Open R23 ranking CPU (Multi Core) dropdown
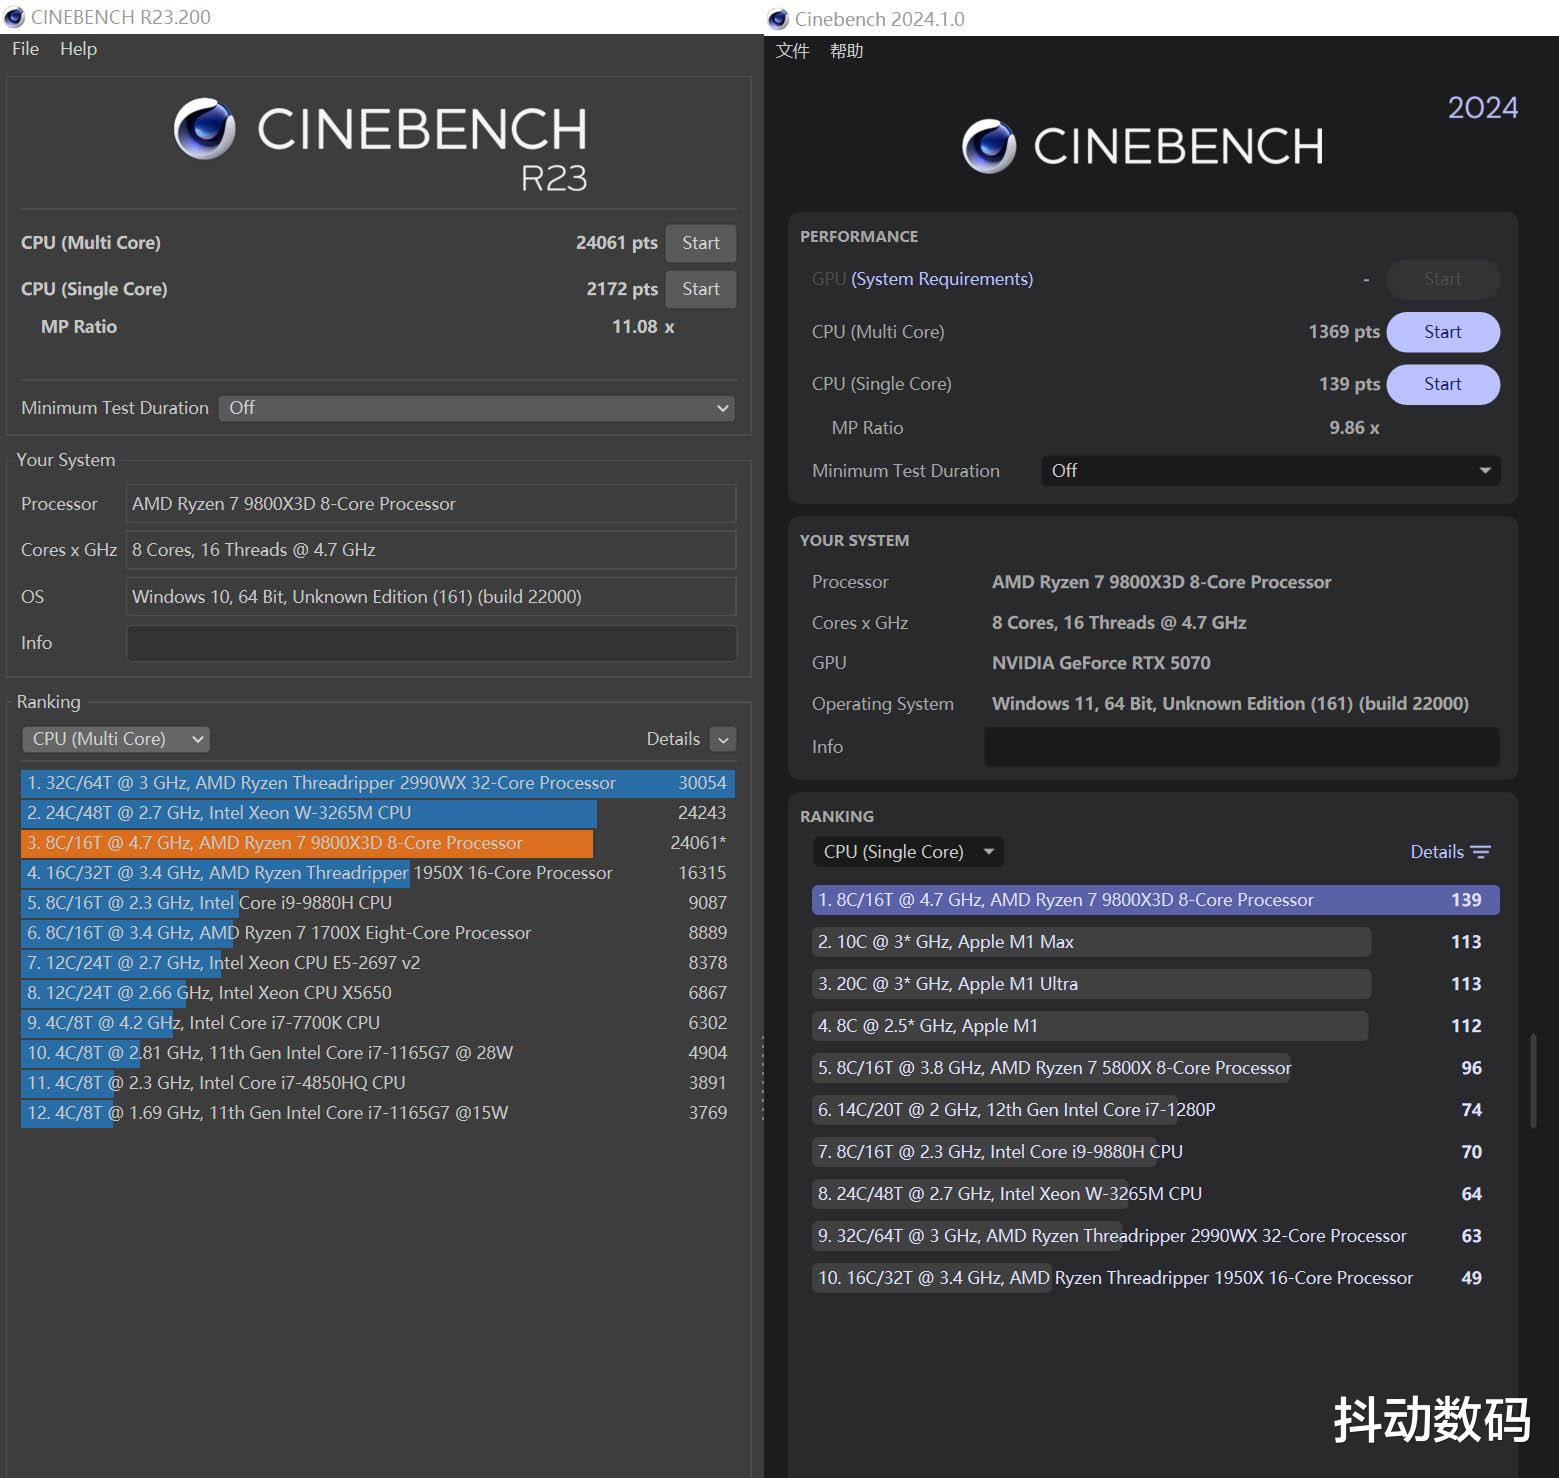1559x1478 pixels. 116,739
